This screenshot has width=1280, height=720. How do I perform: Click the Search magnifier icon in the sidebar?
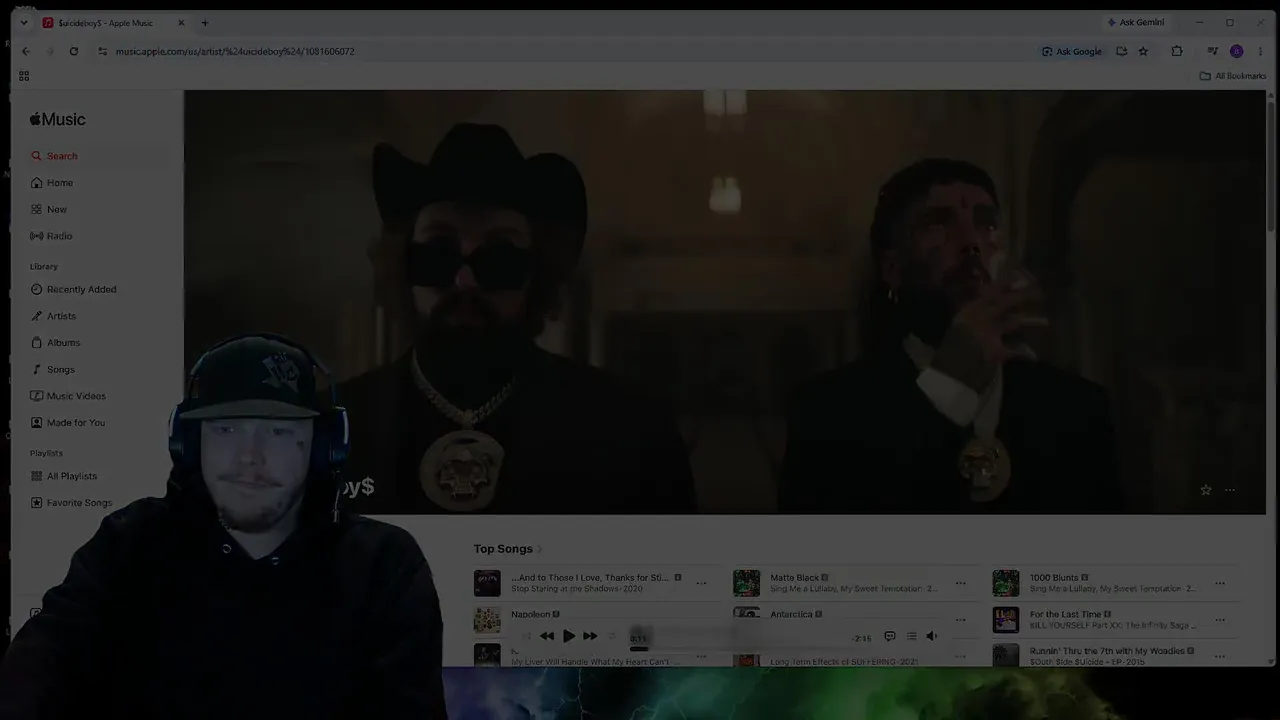point(37,156)
